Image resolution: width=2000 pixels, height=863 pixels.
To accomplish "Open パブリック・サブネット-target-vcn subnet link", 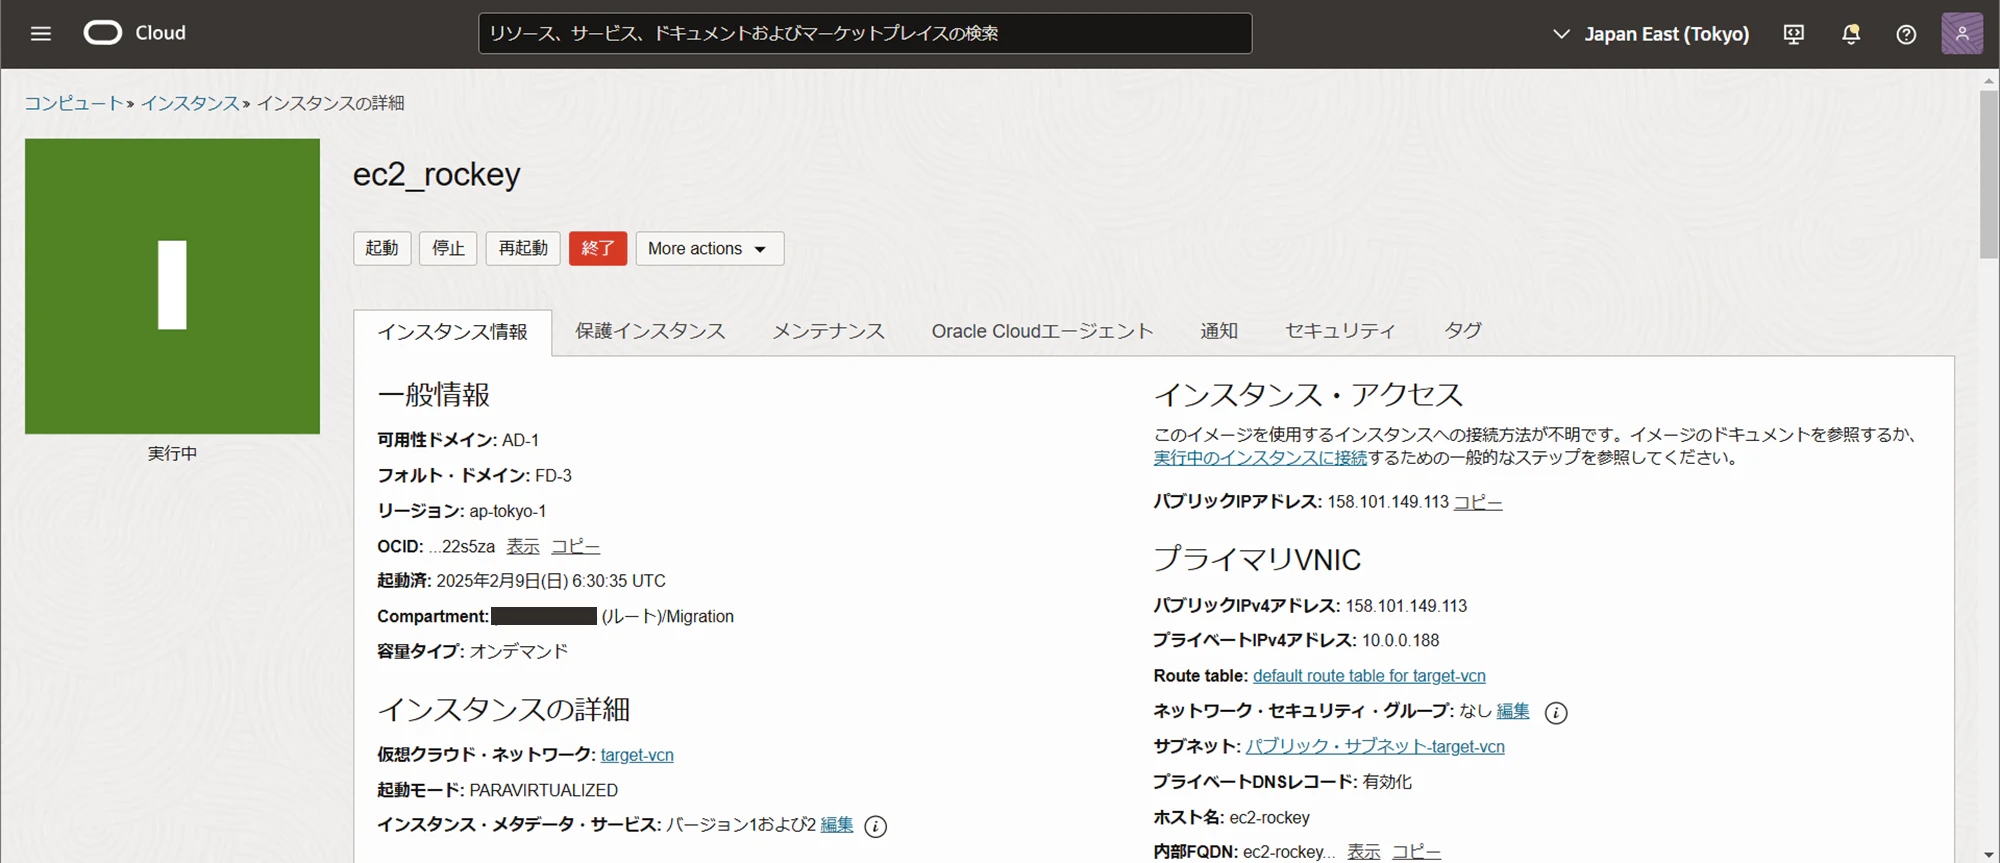I will click(x=1375, y=746).
